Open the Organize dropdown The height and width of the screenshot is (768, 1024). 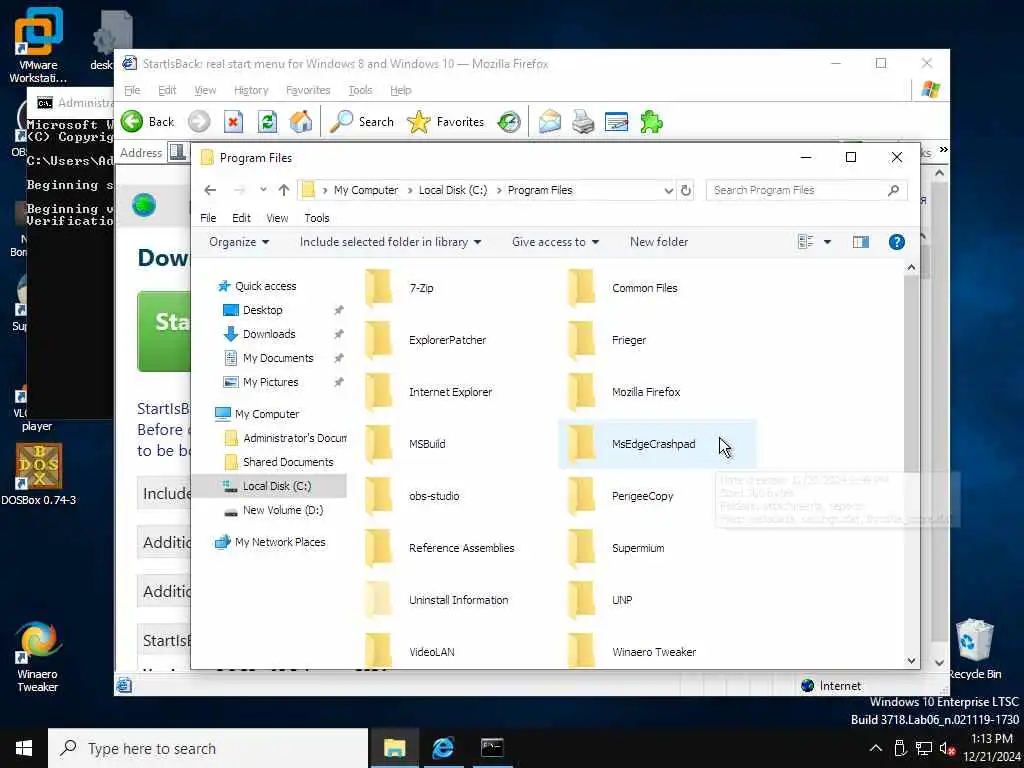coord(239,242)
